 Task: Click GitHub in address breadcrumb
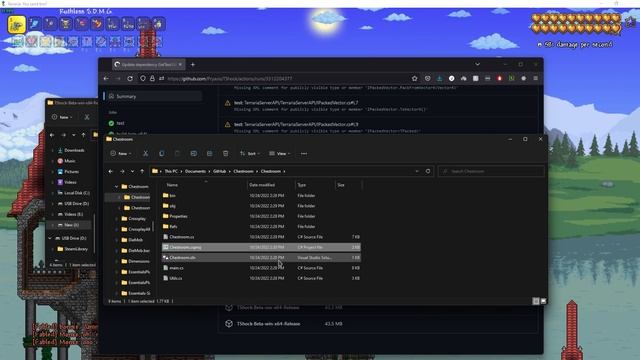220,171
